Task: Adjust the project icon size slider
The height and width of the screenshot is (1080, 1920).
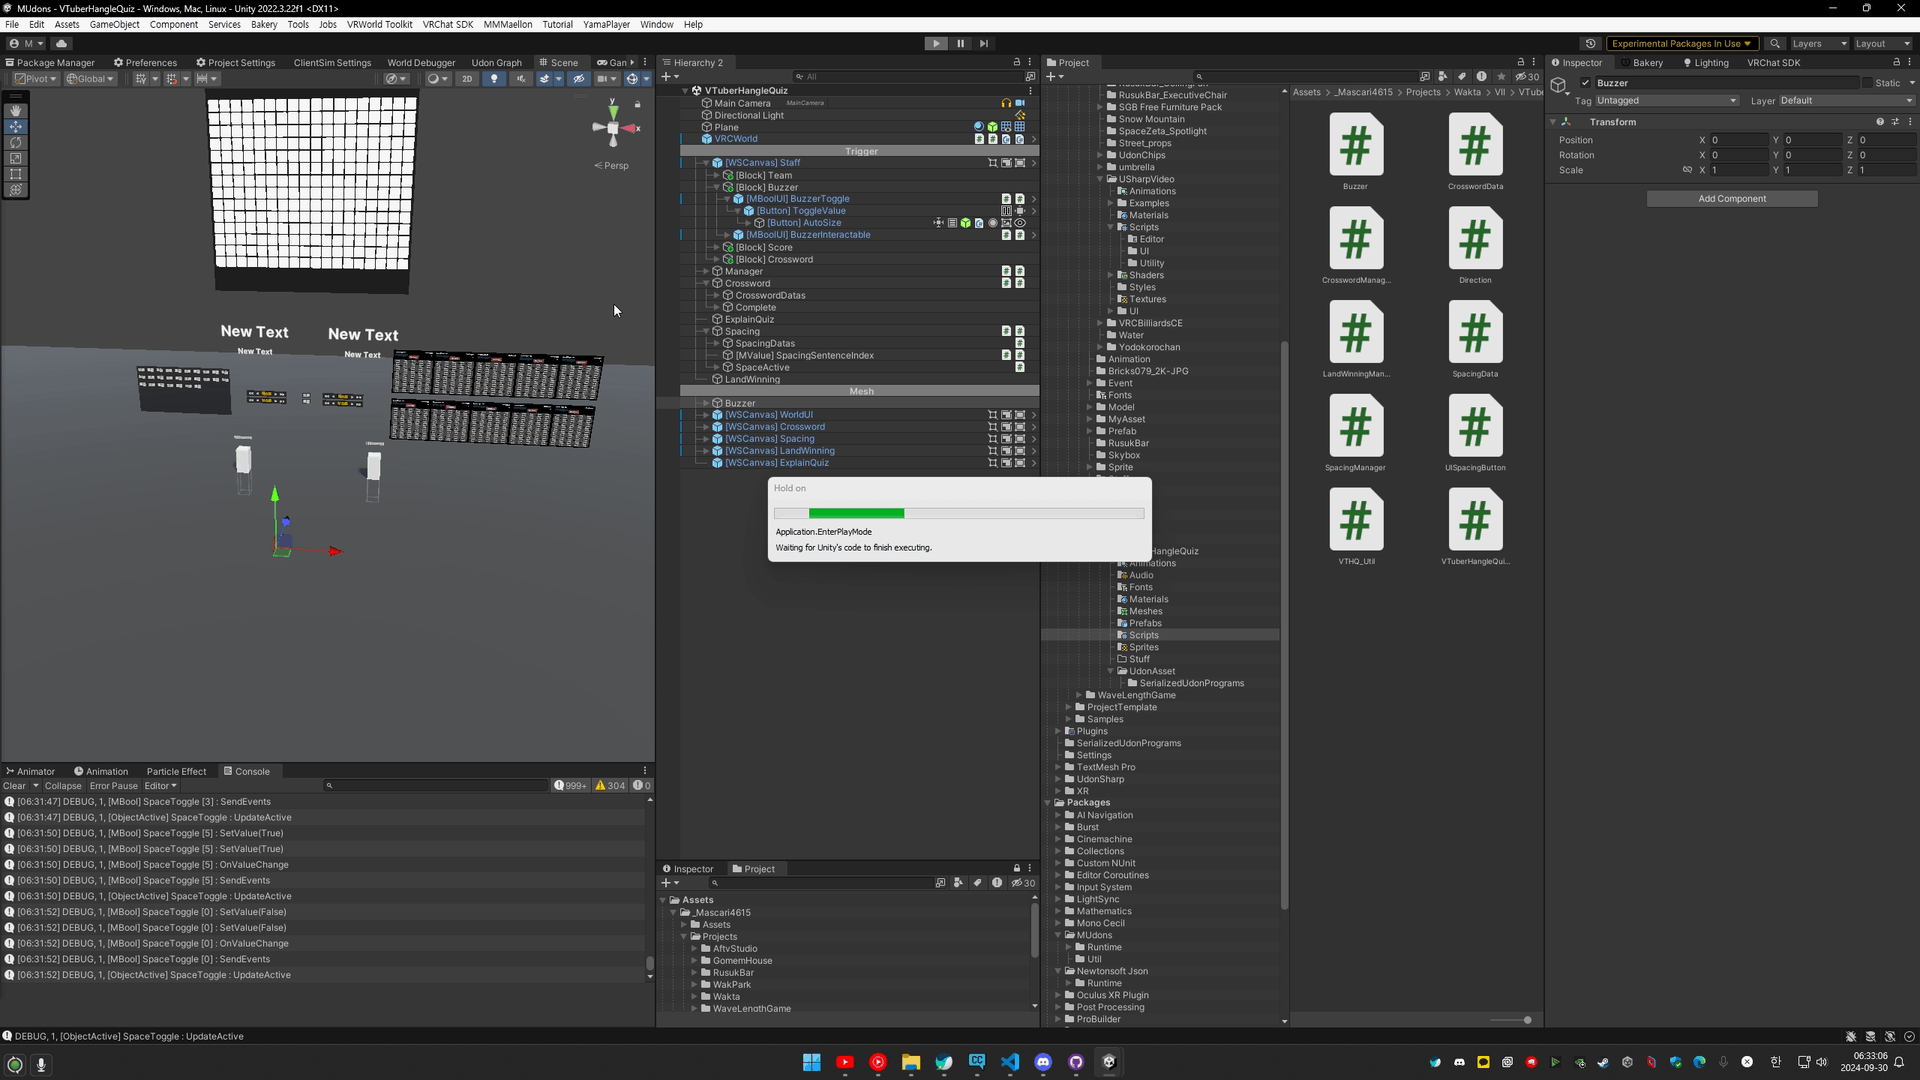Action: pos(1526,1020)
